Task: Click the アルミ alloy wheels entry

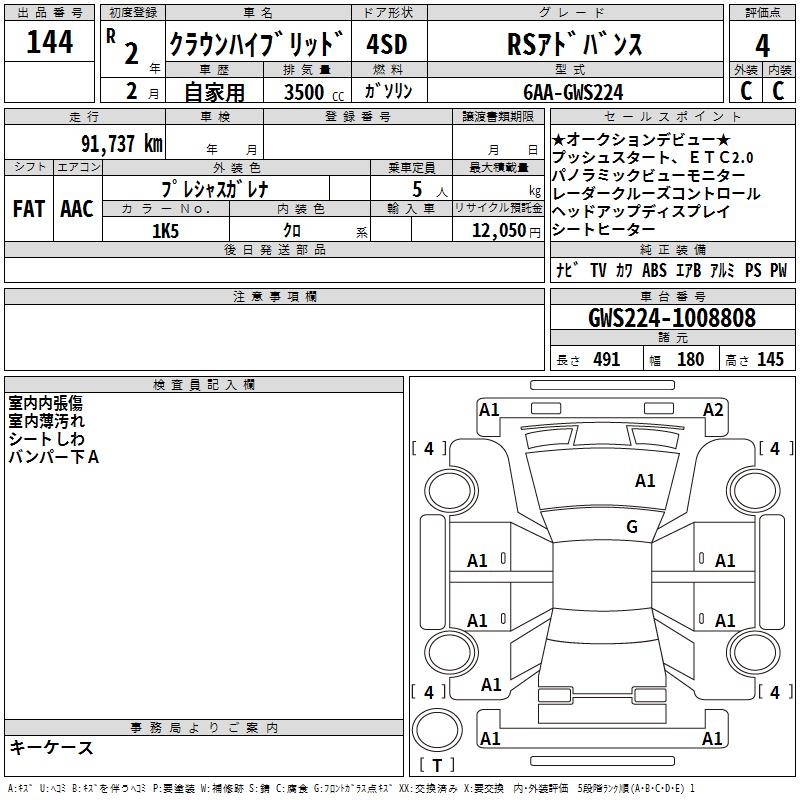Action: coord(722,270)
